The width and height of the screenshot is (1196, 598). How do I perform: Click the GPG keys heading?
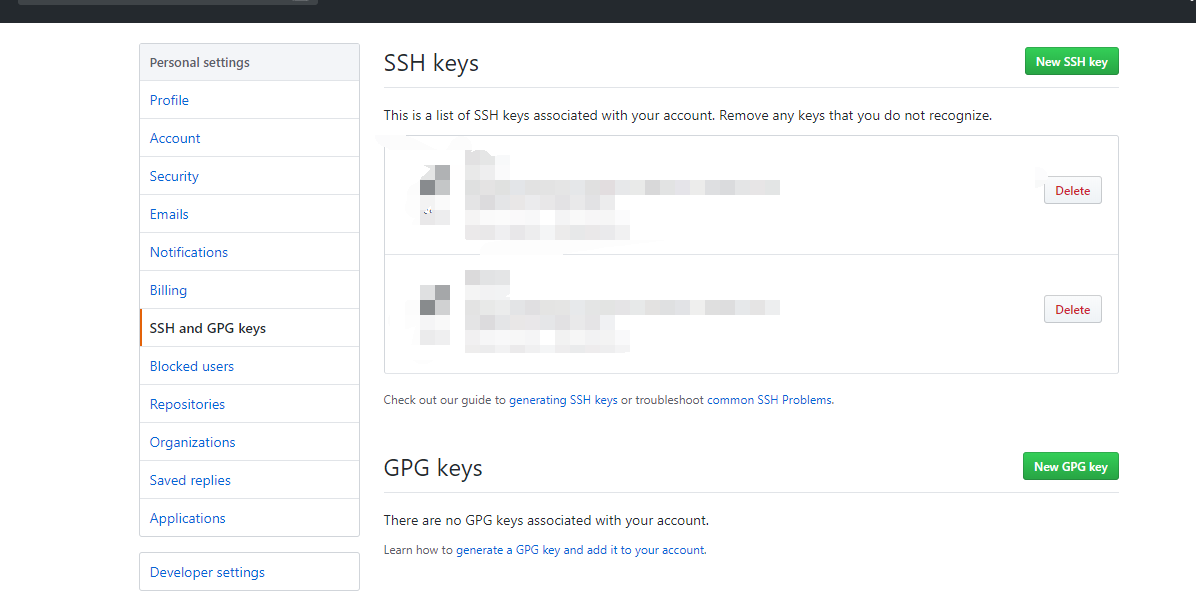pyautogui.click(x=432, y=468)
